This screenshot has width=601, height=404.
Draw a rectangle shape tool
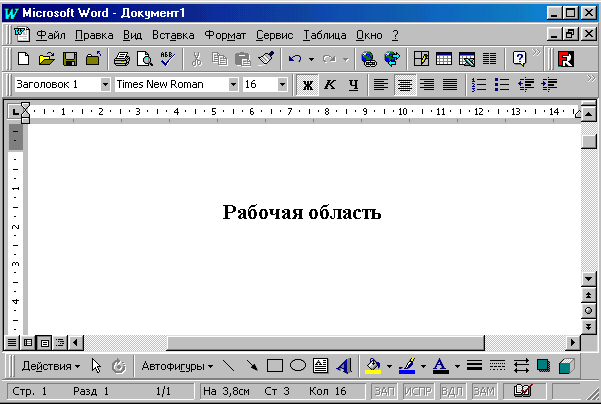tap(275, 366)
